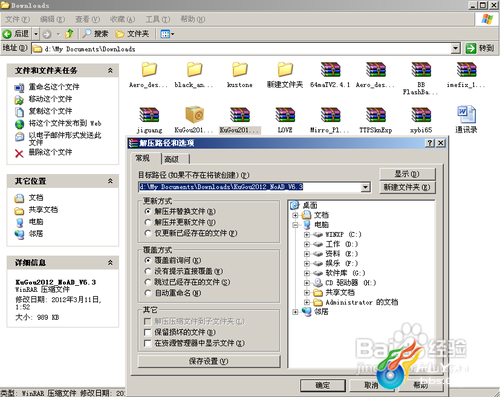Check 在资源管理器中显示文件 checkbox
500x397 pixels.
pos(147,343)
